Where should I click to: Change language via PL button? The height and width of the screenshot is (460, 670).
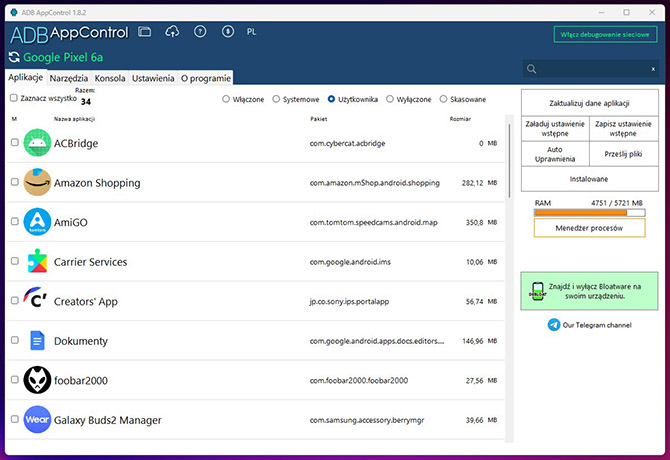point(251,32)
